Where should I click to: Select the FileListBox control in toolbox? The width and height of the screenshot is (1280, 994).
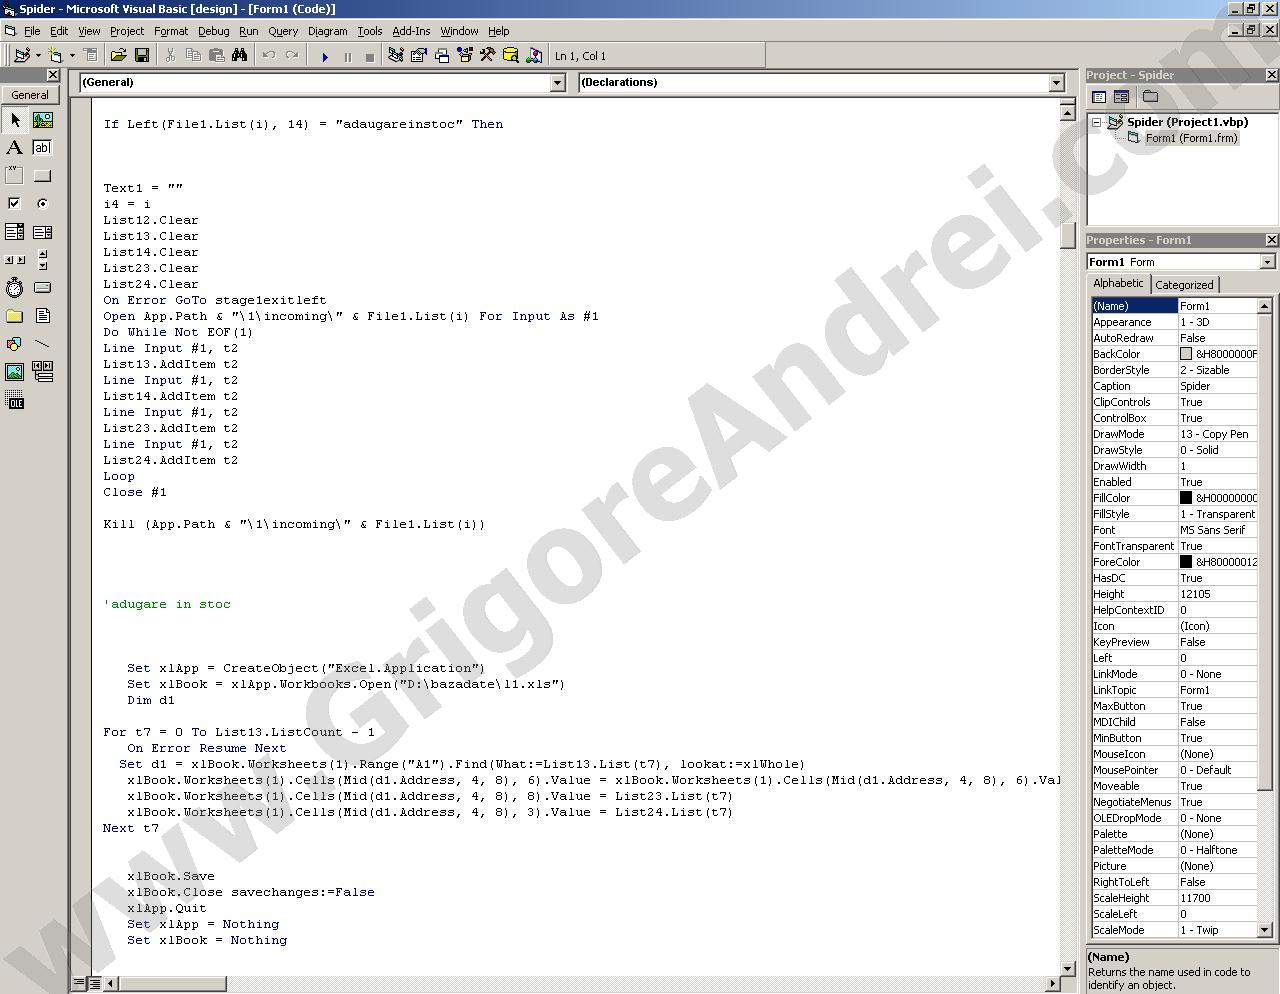tap(42, 316)
